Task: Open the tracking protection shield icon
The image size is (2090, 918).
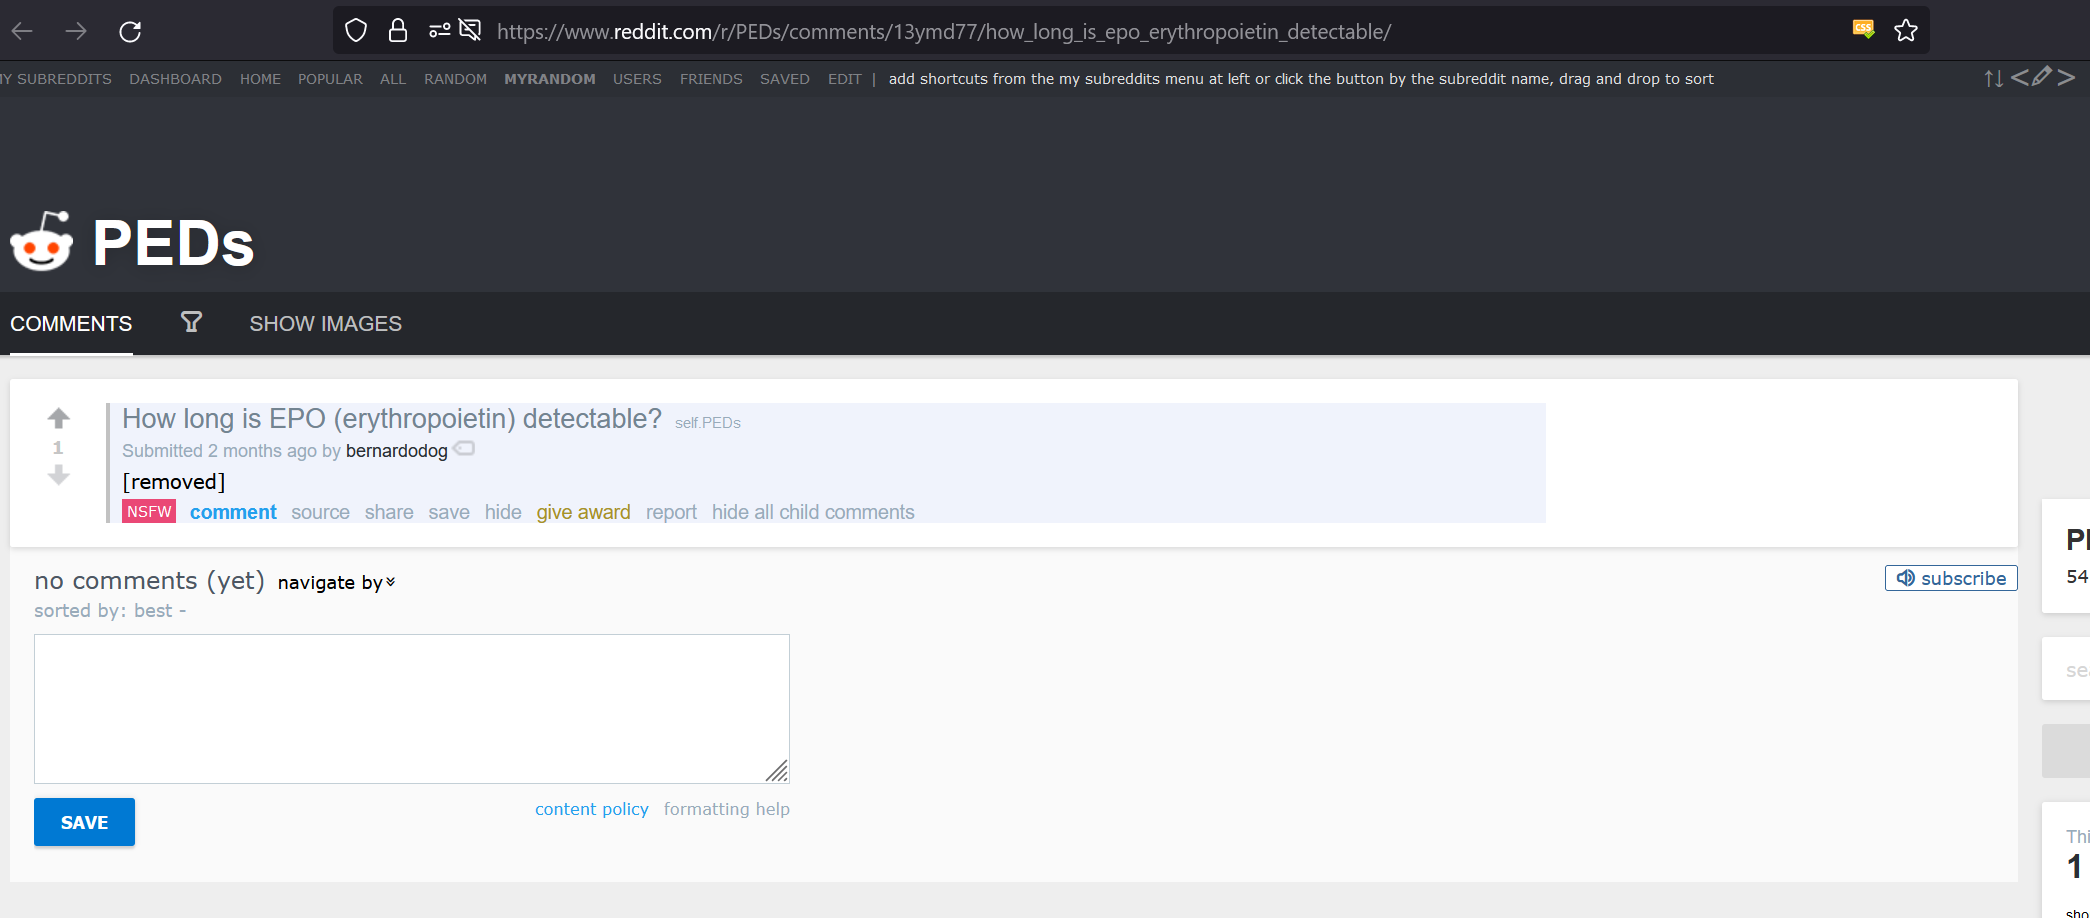Action: point(356,31)
